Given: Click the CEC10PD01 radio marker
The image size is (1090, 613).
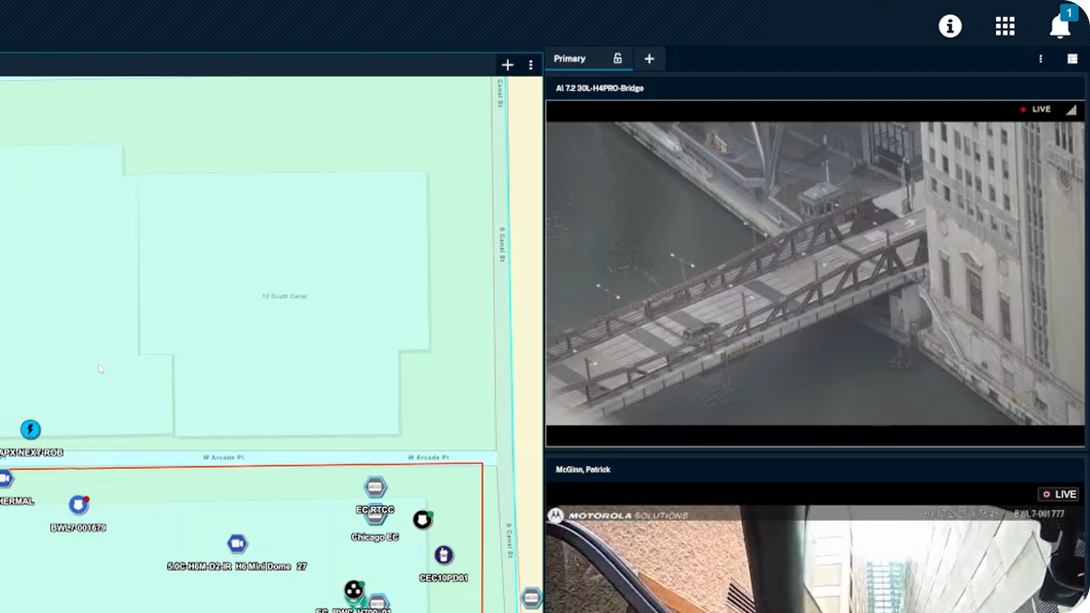Looking at the screenshot, I should (443, 555).
